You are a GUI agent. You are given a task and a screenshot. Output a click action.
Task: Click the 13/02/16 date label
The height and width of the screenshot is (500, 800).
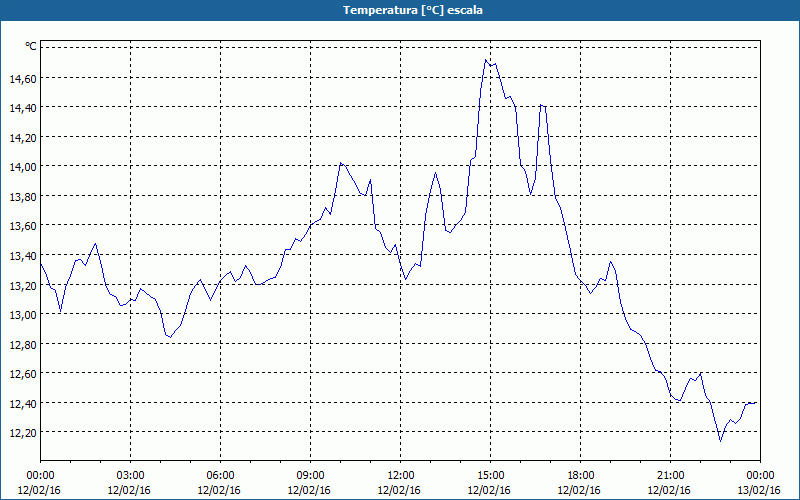759,490
